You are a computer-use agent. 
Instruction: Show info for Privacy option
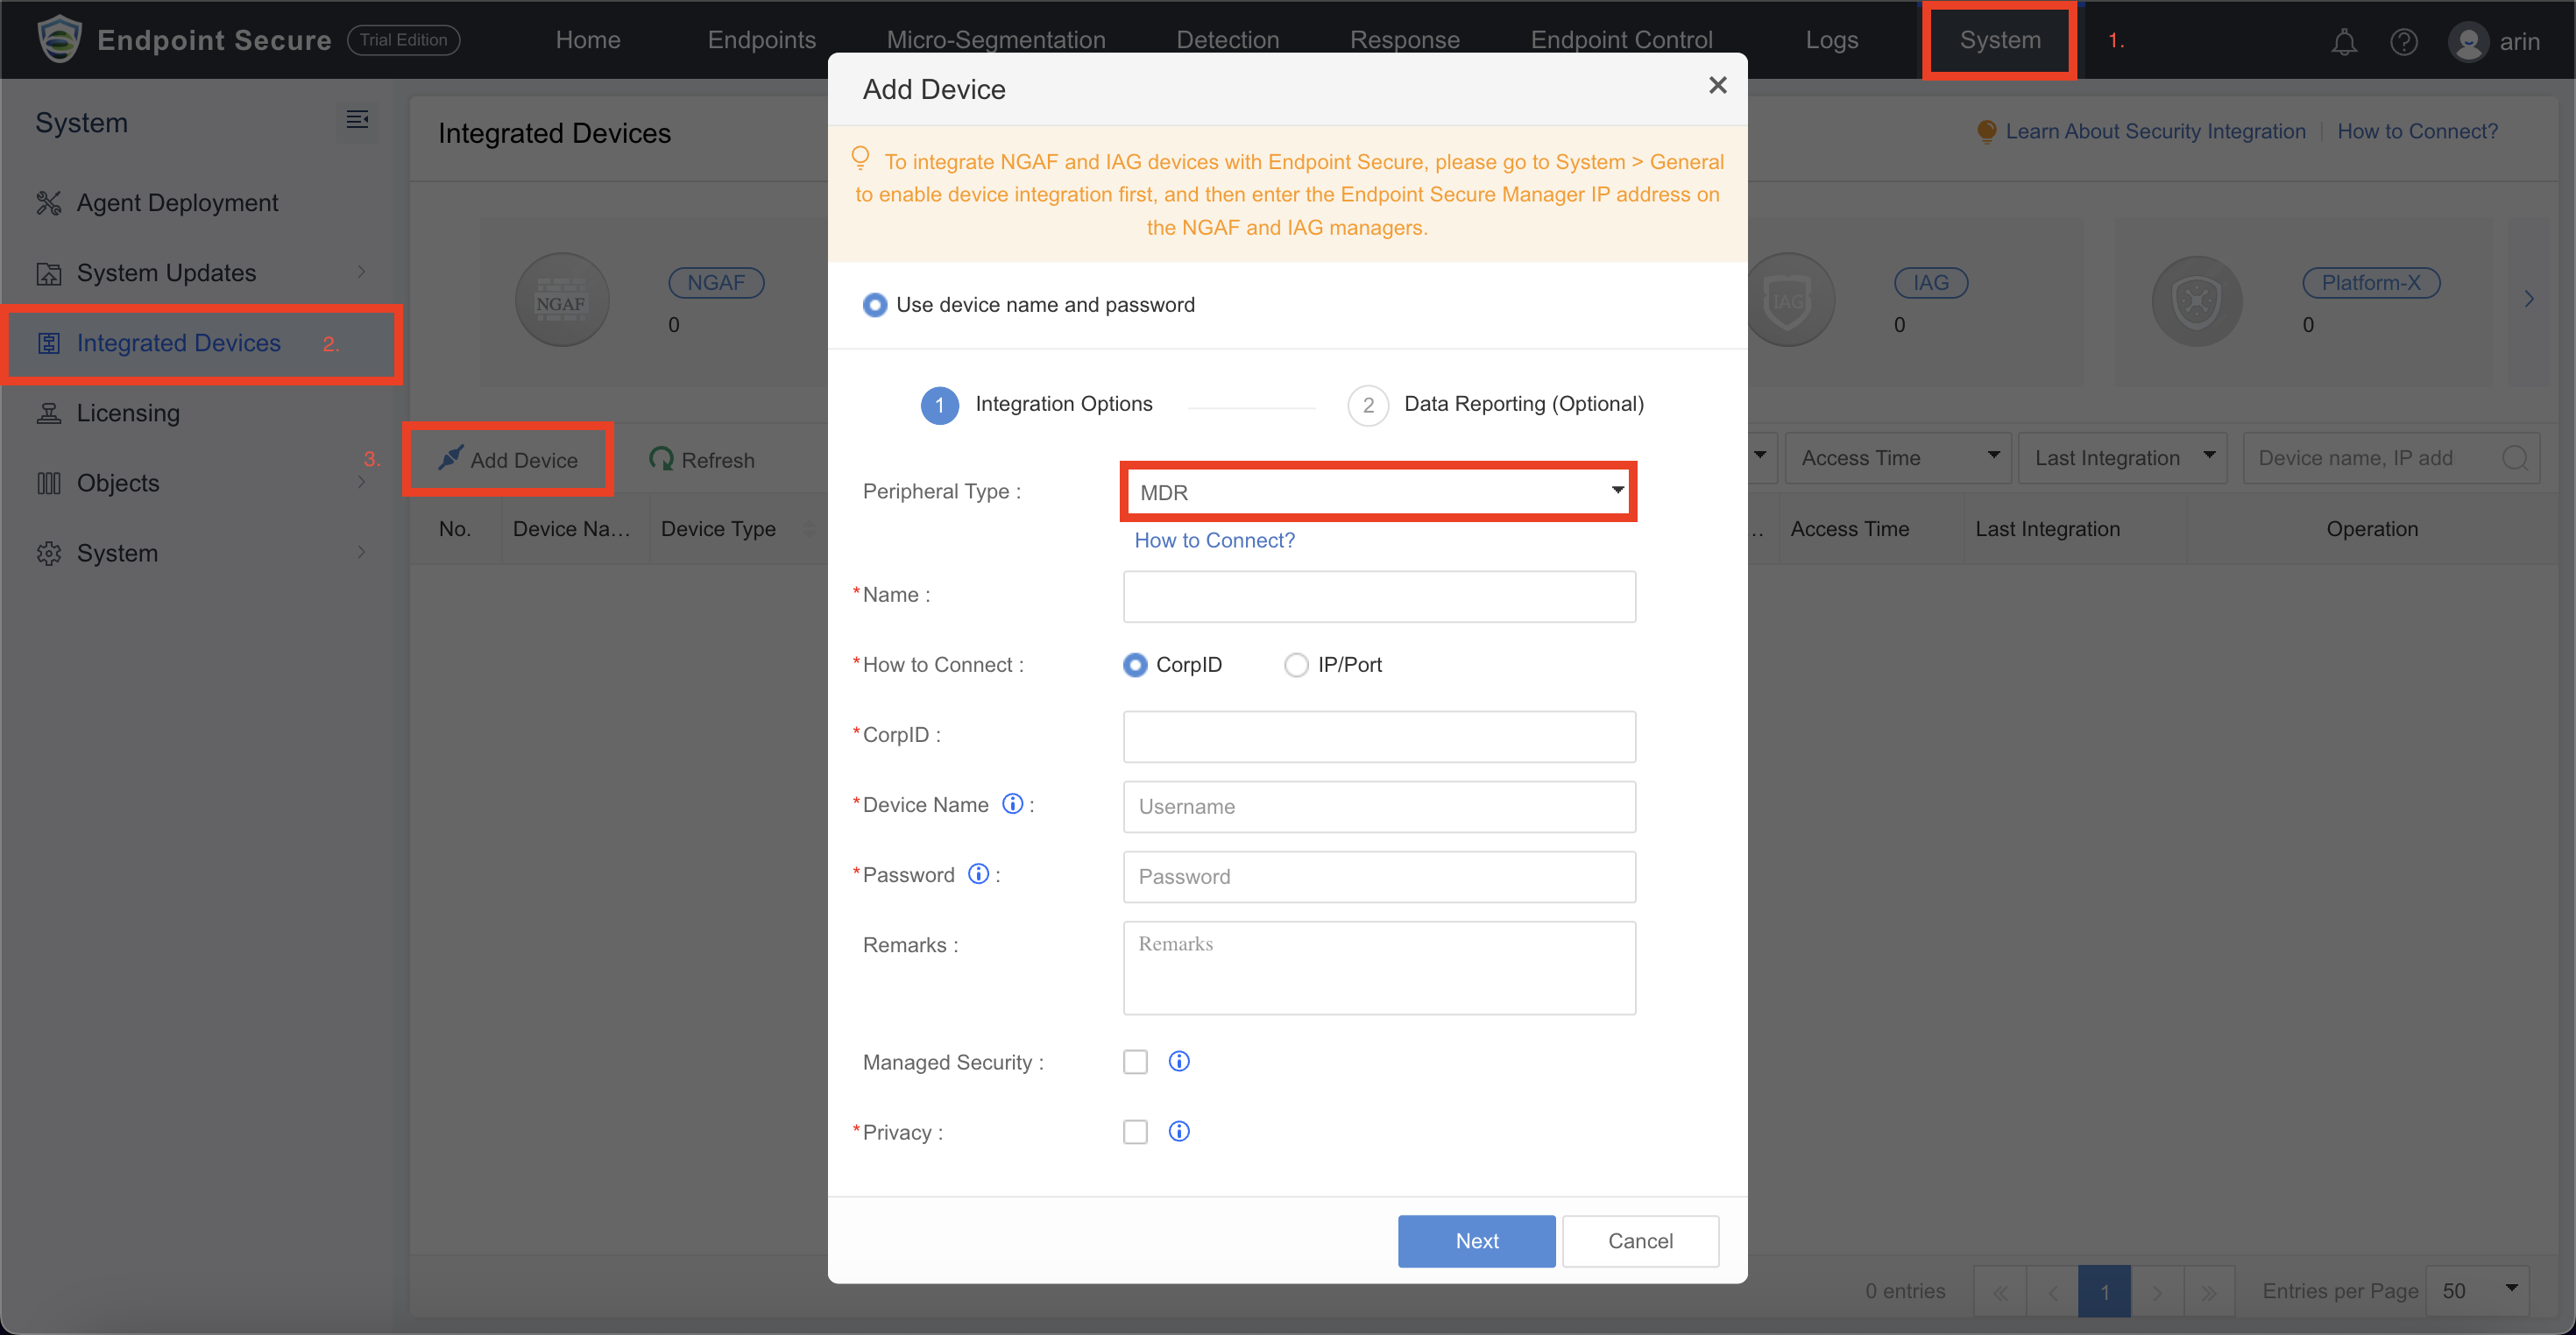[1179, 1131]
